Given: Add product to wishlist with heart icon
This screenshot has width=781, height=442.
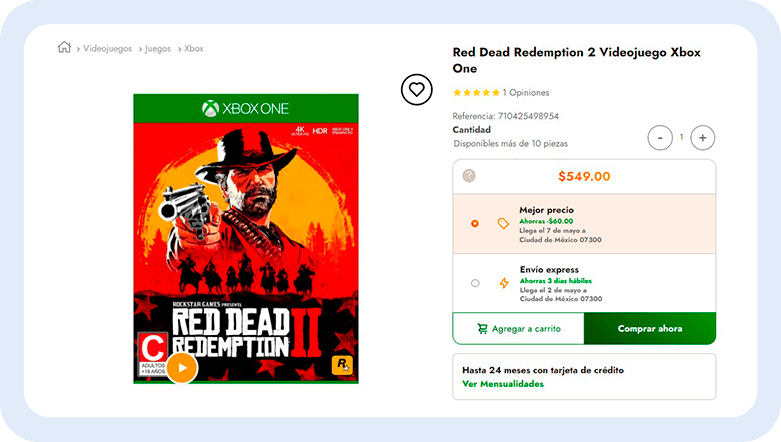Looking at the screenshot, I should (x=417, y=90).
